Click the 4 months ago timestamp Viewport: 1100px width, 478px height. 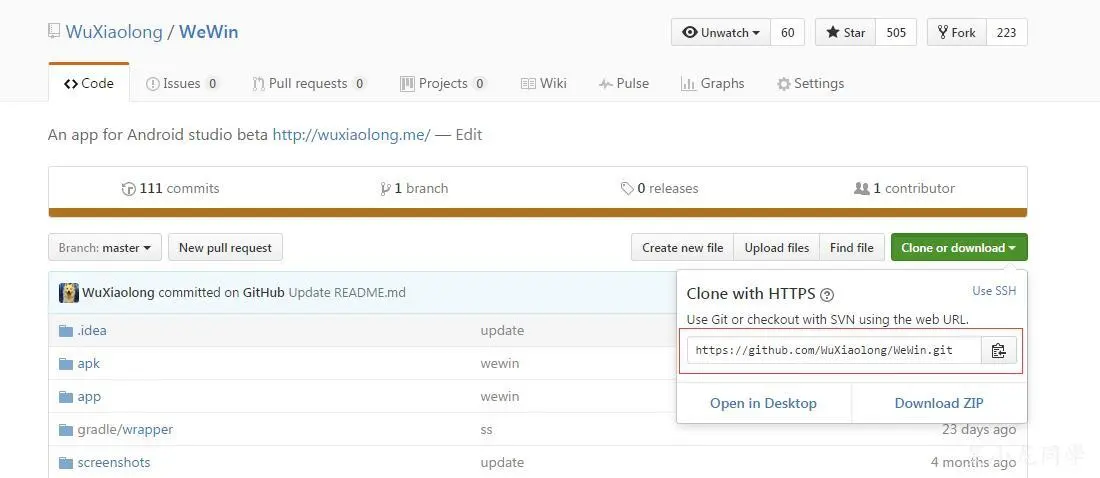(x=974, y=463)
